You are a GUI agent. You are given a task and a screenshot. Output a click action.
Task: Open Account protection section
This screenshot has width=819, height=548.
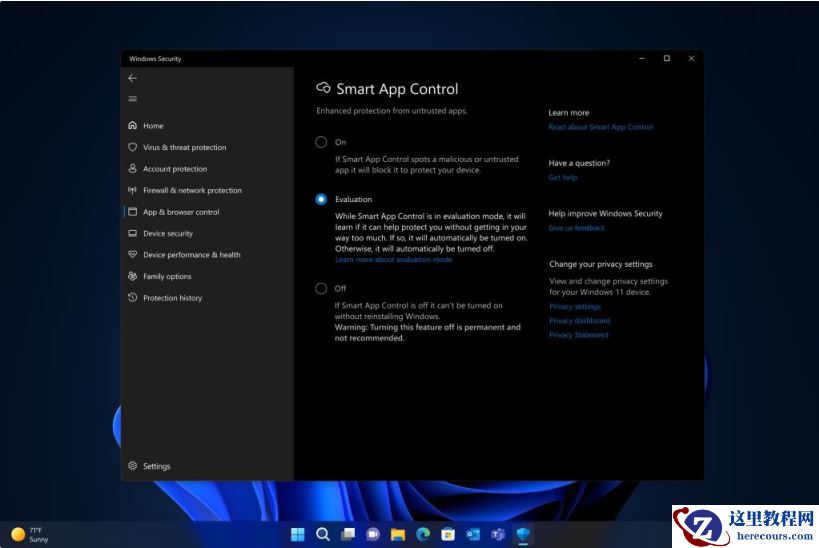pyautogui.click(x=174, y=169)
